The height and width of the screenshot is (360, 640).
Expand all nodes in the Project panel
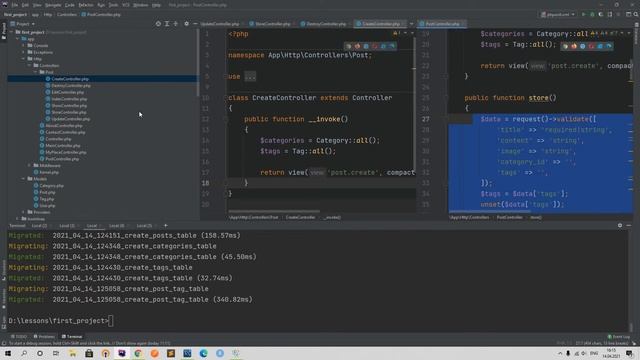(167, 24)
